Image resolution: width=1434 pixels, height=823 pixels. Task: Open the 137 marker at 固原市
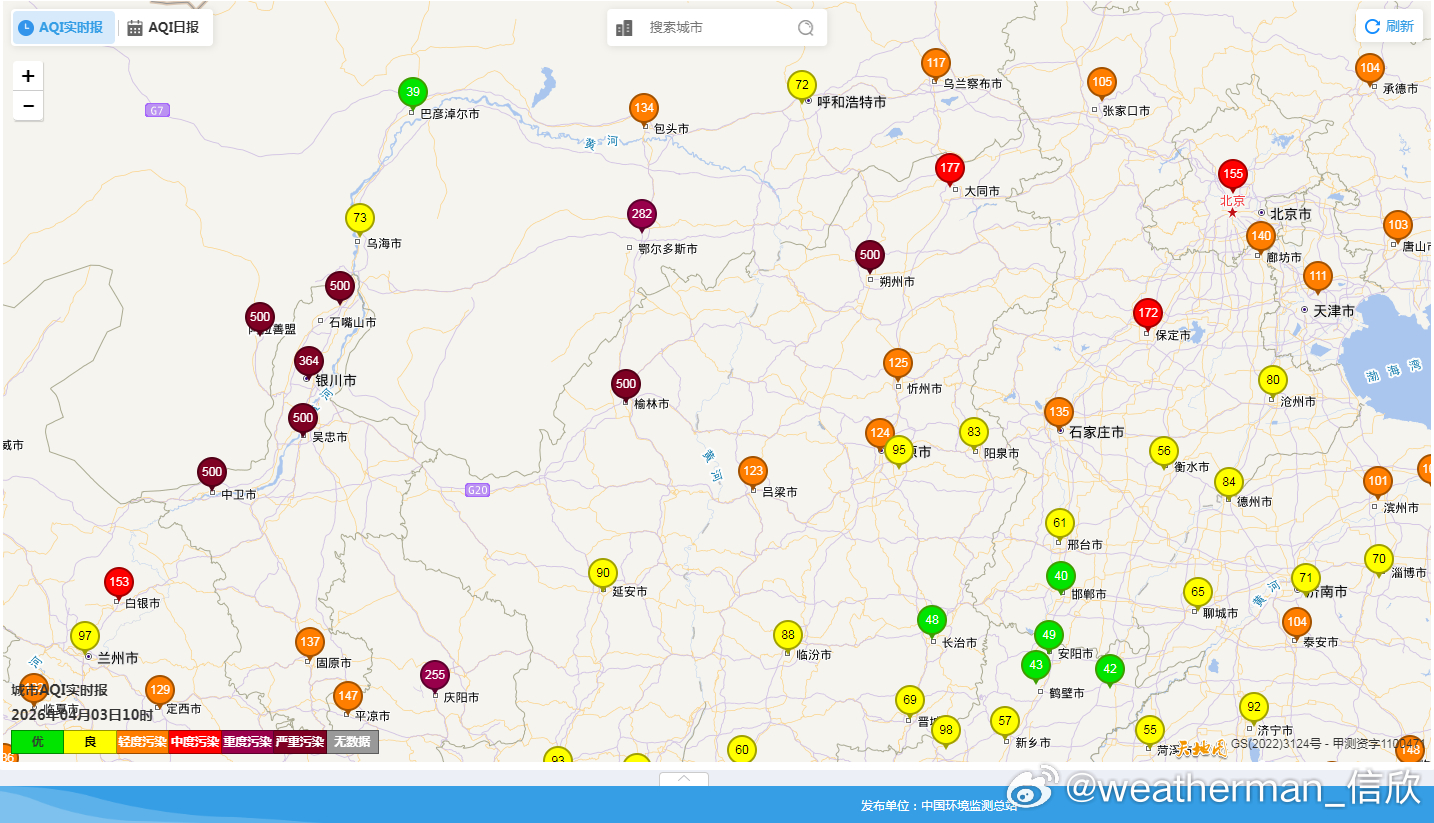(x=310, y=642)
